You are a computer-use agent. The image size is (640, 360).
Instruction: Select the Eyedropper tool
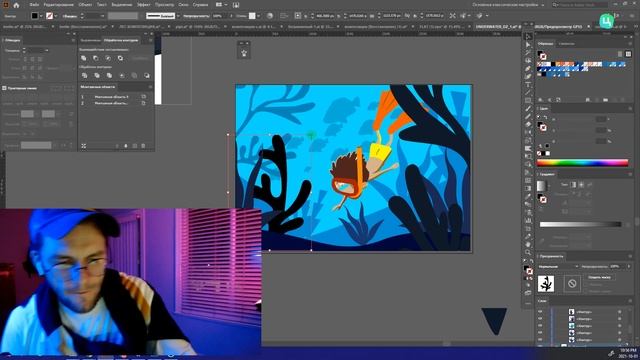(528, 196)
